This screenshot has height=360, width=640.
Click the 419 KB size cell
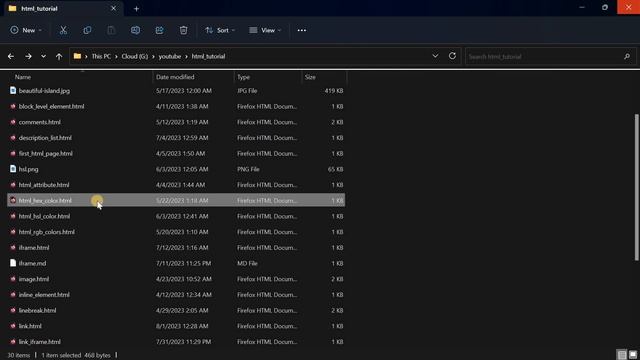333,91
